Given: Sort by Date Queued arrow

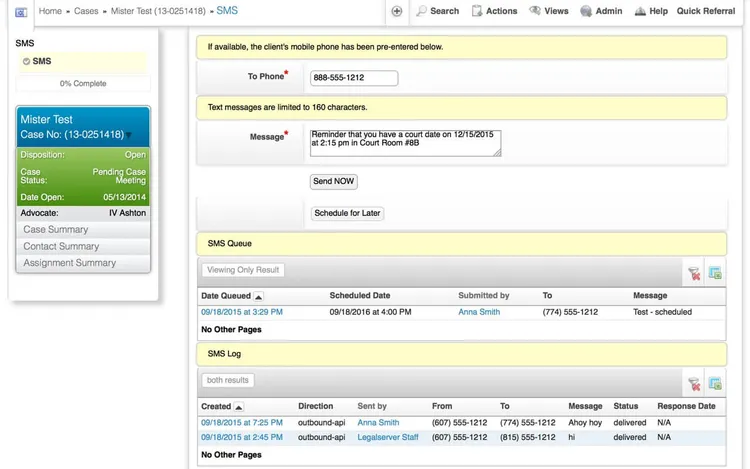Looking at the screenshot, I should (258, 297).
